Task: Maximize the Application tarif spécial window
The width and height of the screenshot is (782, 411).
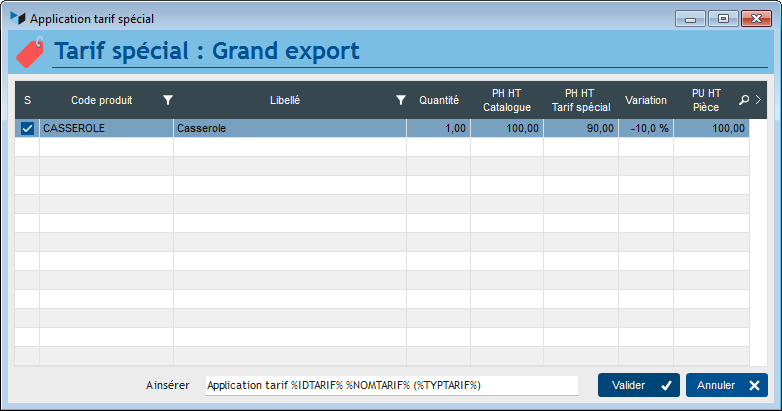Action: (x=723, y=18)
